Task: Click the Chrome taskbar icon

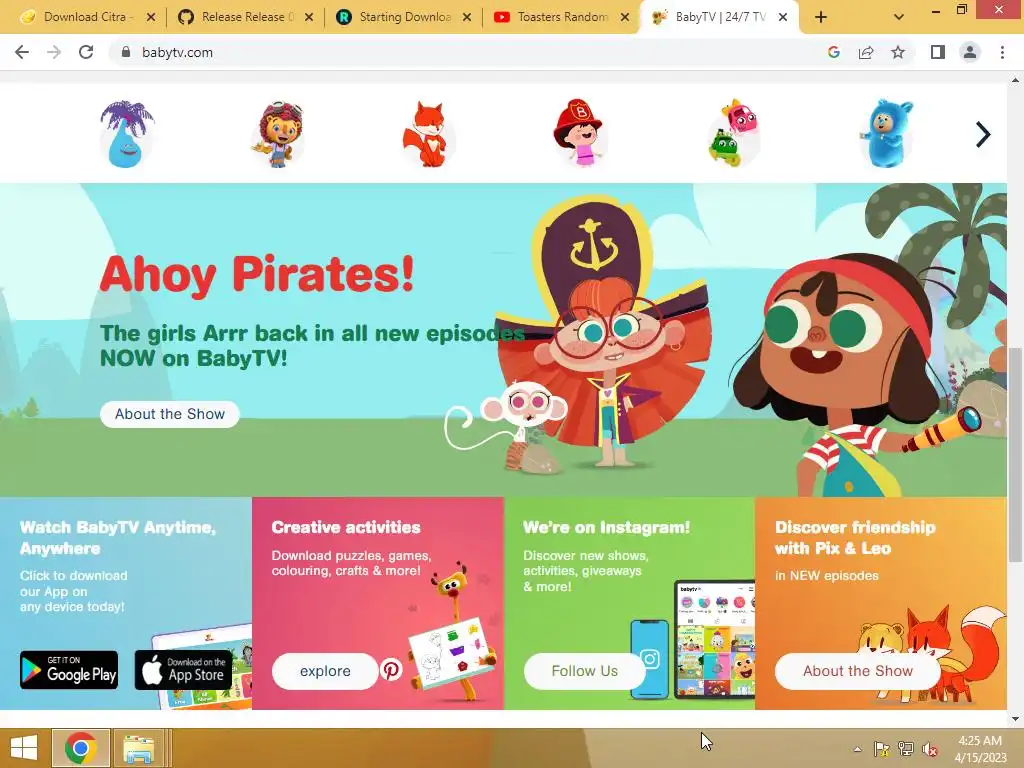Action: tap(81, 748)
